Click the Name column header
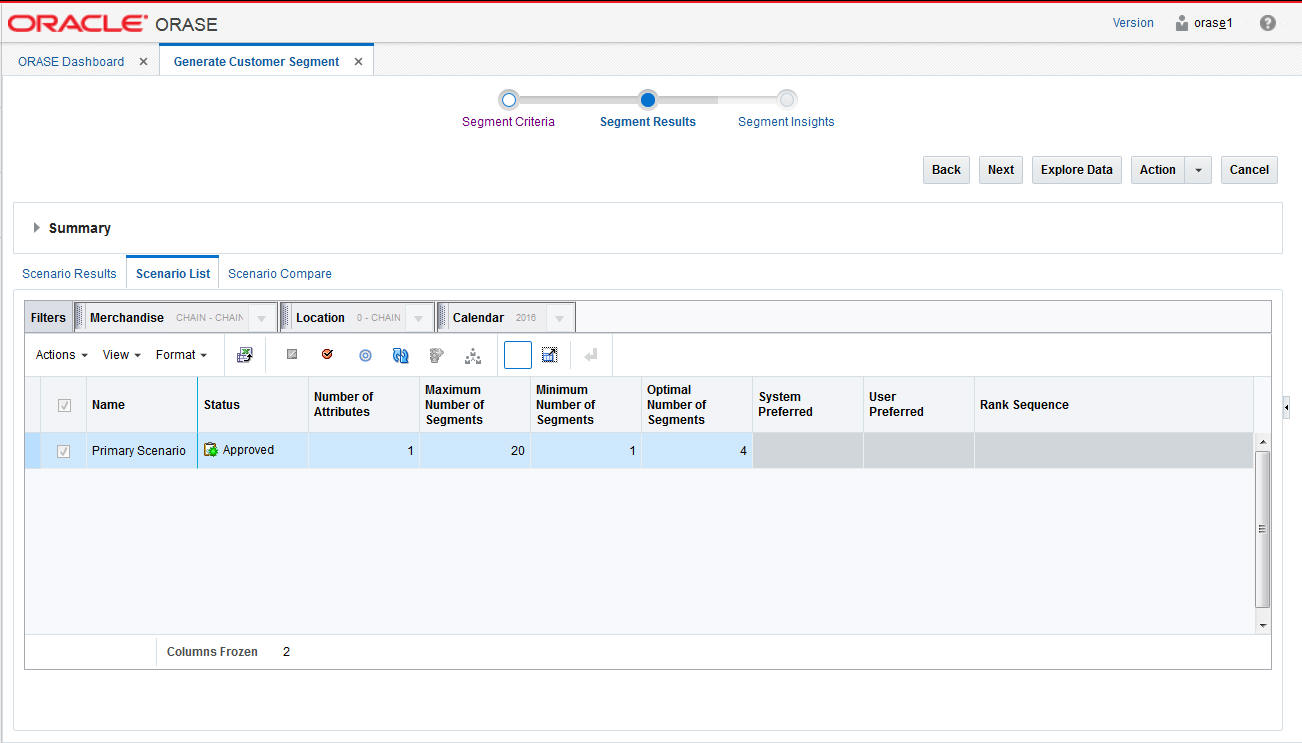The image size is (1302, 743). pyautogui.click(x=142, y=405)
